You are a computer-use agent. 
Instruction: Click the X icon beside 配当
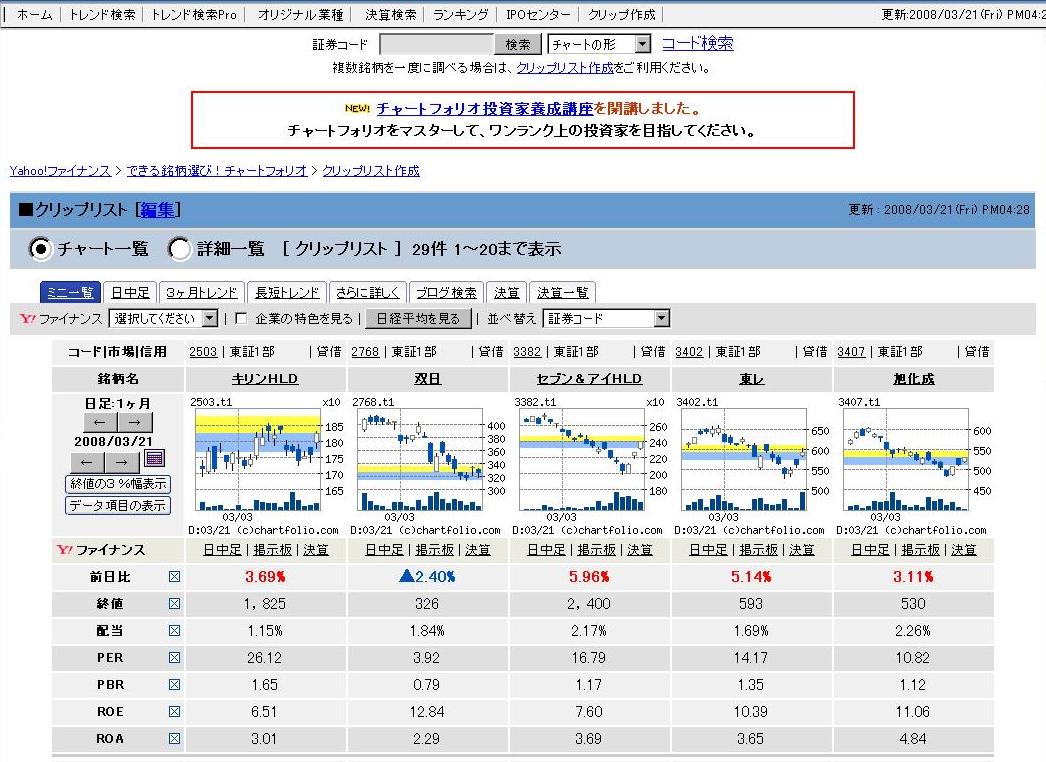tap(175, 631)
